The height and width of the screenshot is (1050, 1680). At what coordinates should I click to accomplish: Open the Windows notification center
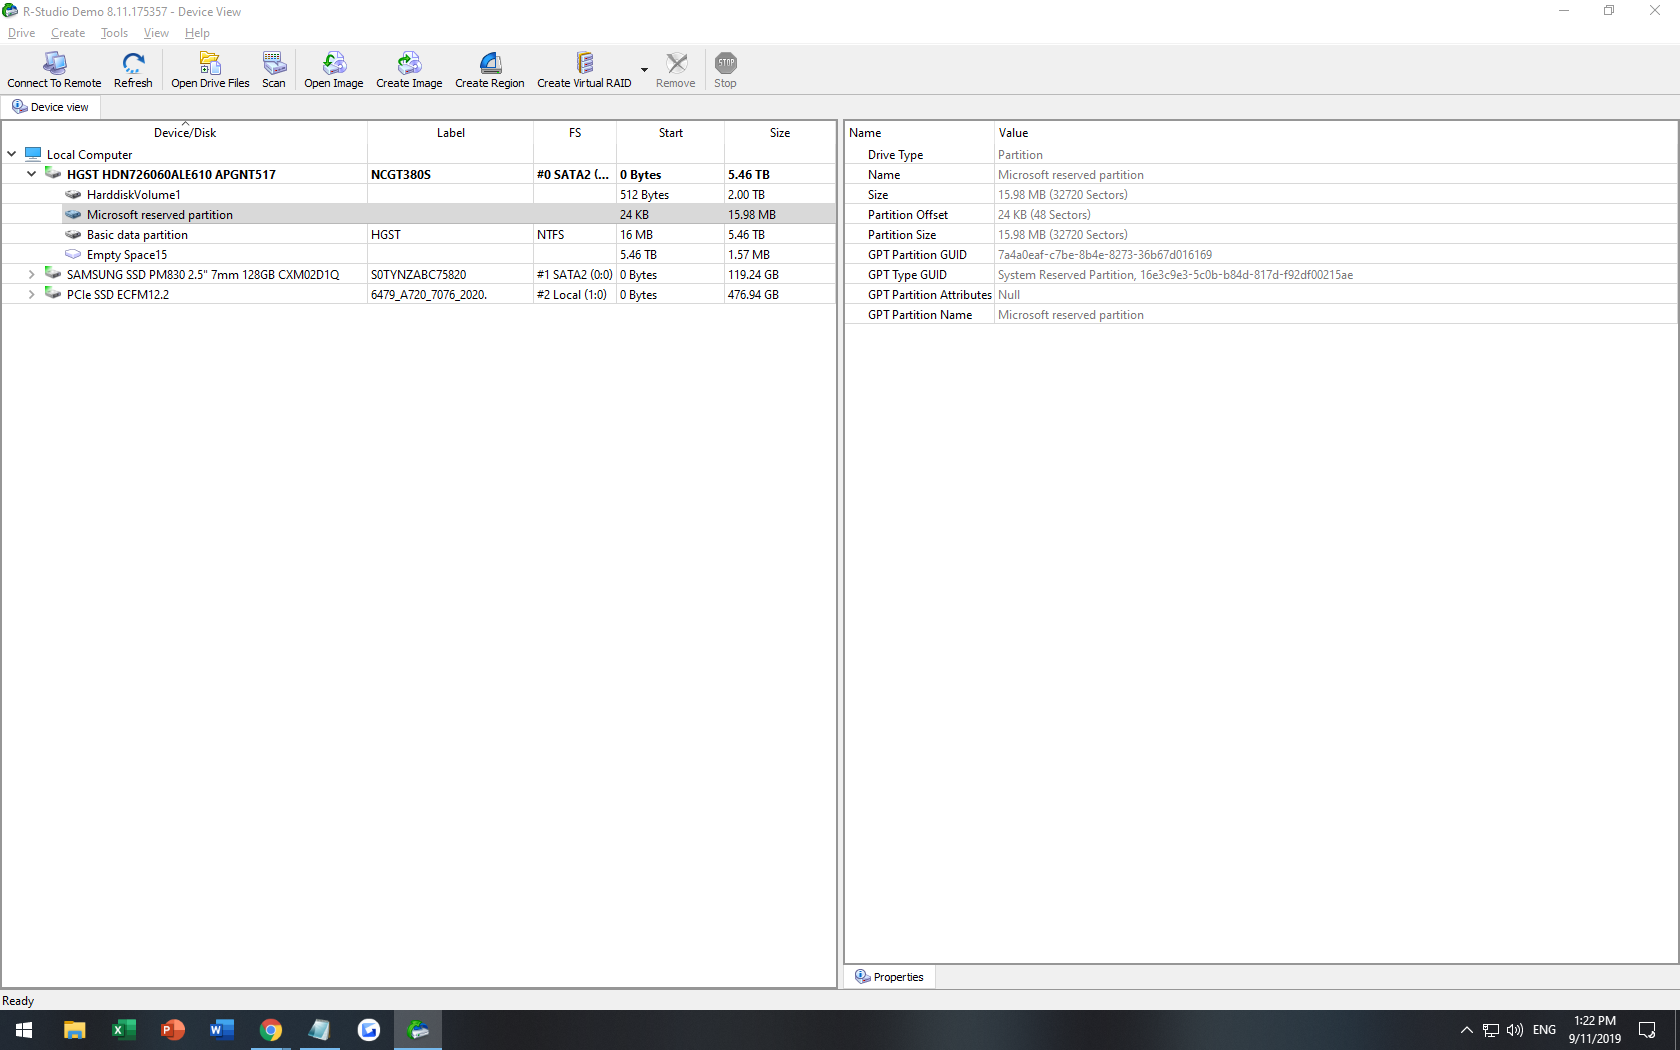(1647, 1030)
